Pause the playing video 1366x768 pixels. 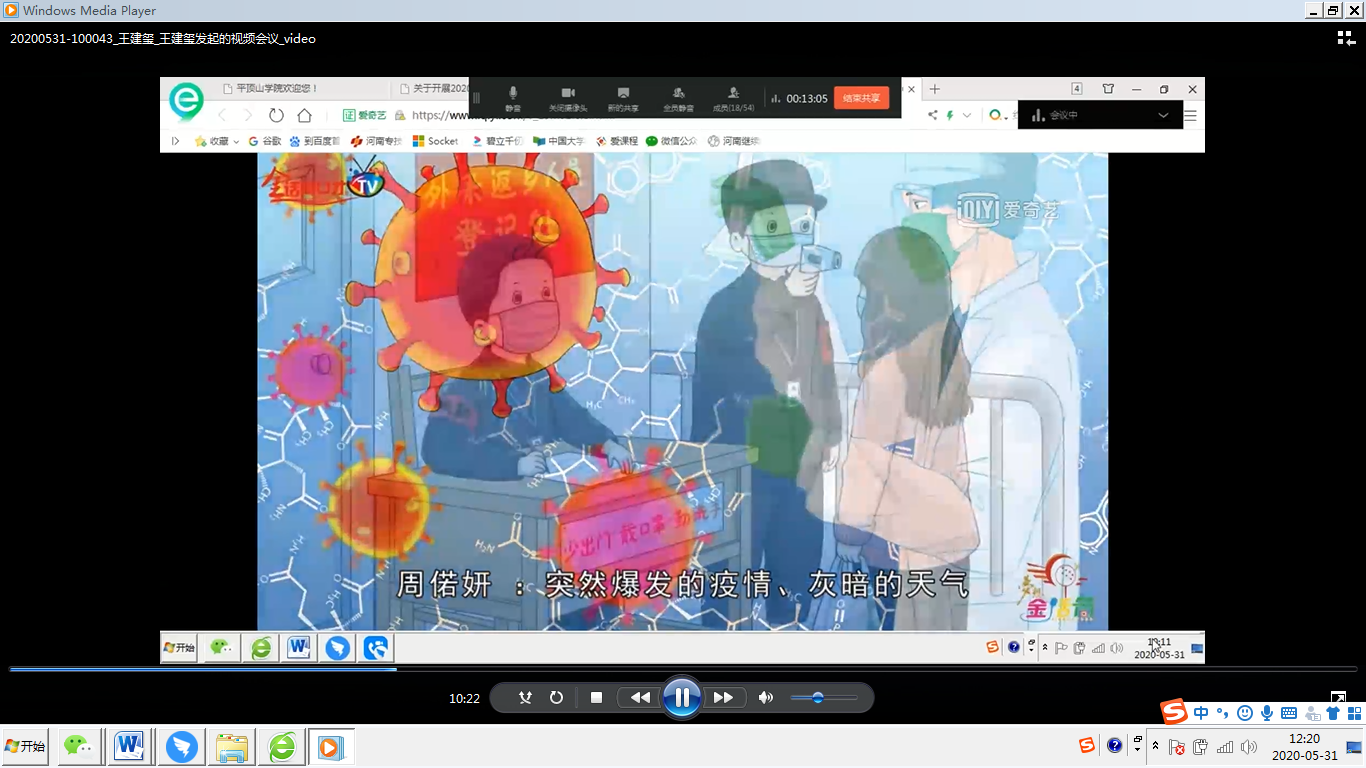[682, 698]
